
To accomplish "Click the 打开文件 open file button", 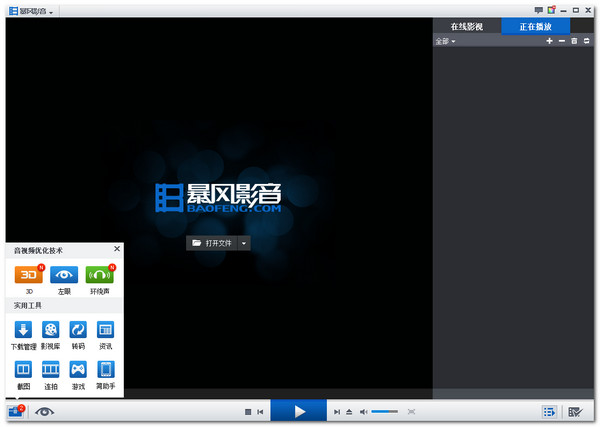I will 212,243.
